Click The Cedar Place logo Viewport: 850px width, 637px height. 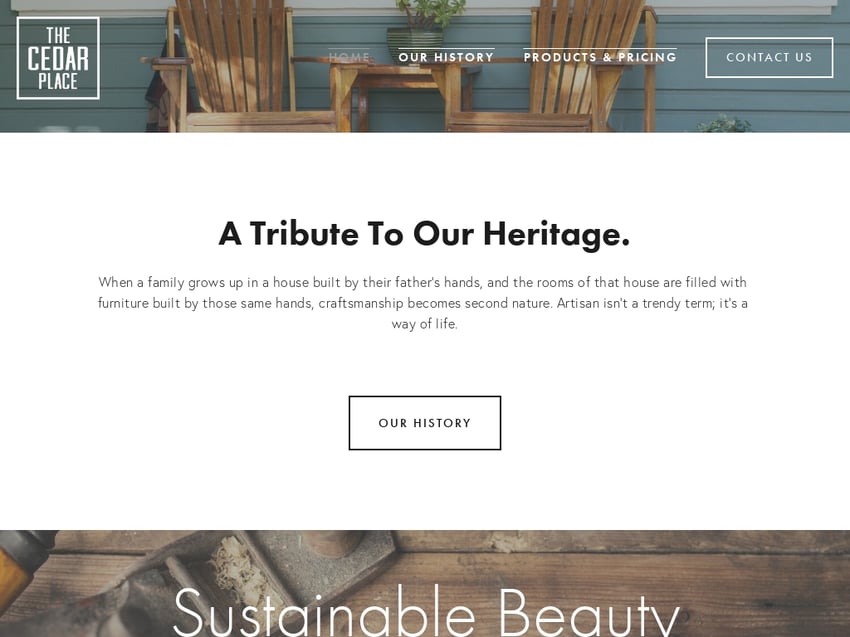(x=58, y=58)
